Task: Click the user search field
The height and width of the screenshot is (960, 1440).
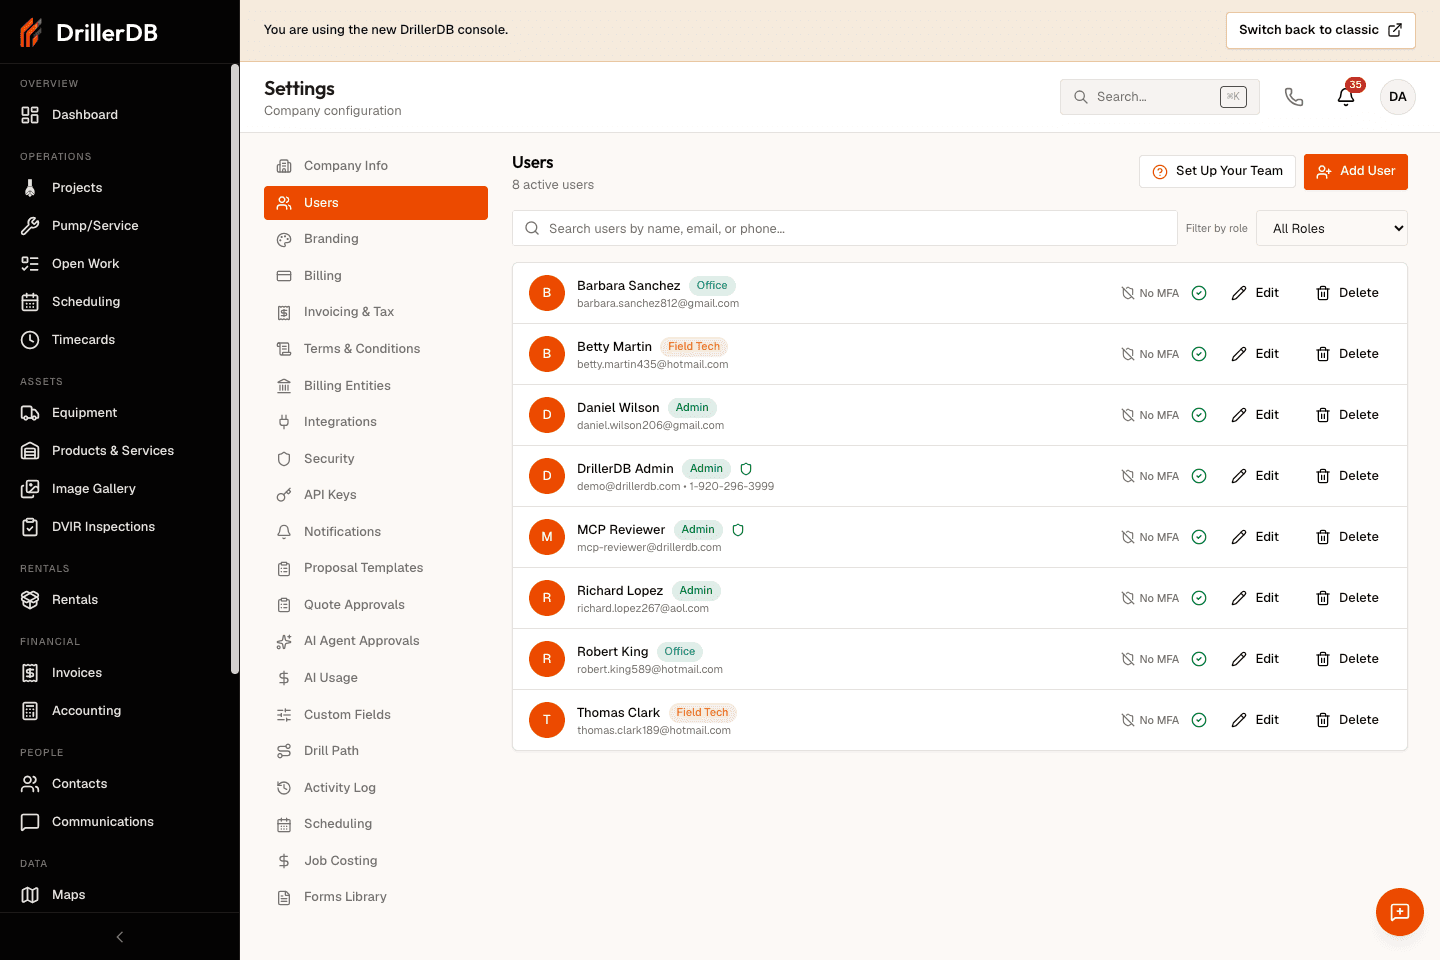Action: (x=845, y=228)
